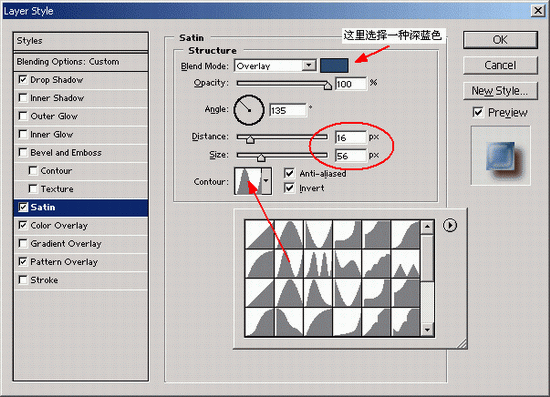Click the contour list scroll up arrow

tap(427, 227)
